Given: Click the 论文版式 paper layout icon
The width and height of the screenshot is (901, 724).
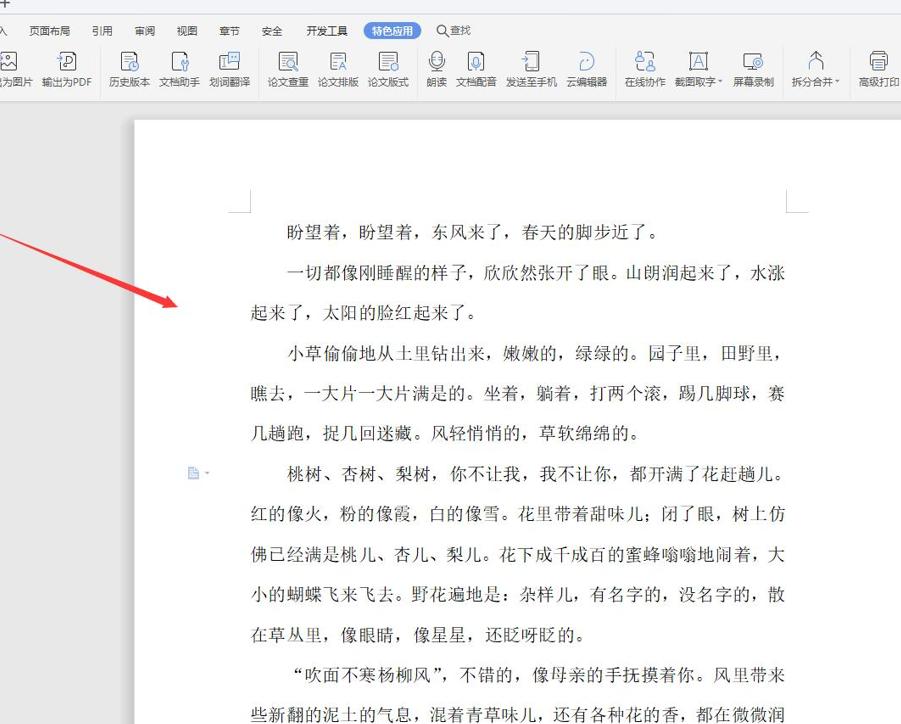Looking at the screenshot, I should pyautogui.click(x=387, y=70).
